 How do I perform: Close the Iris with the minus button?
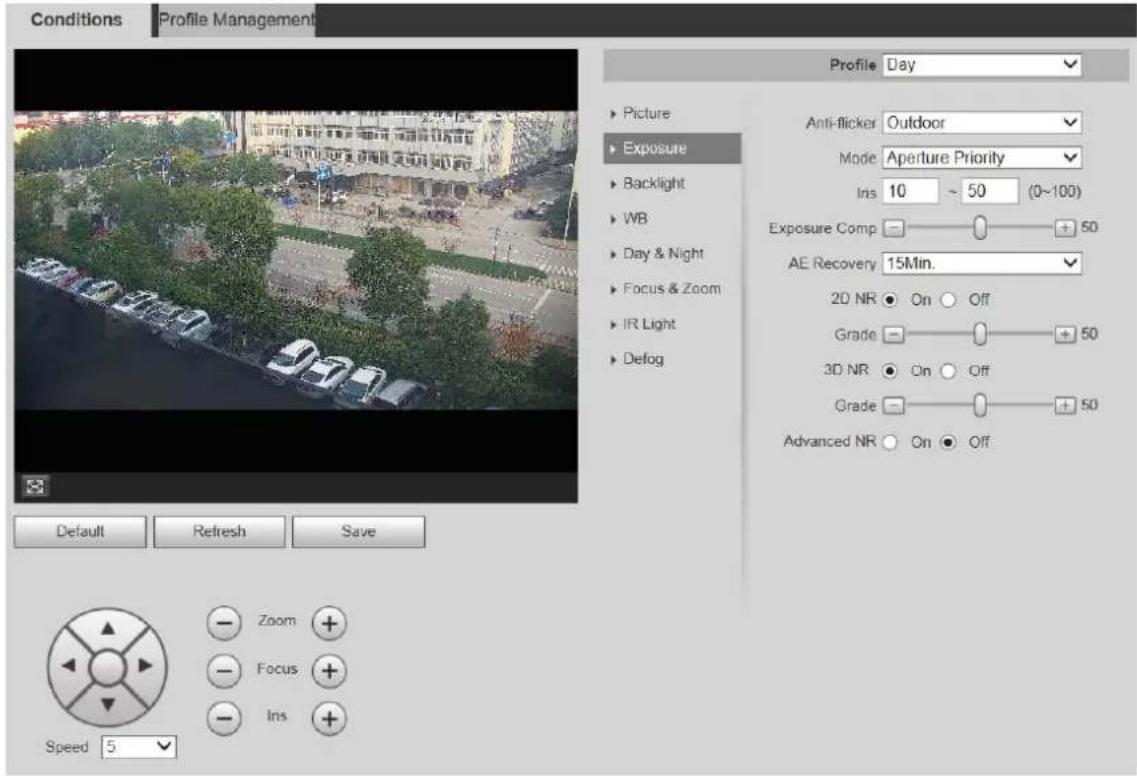click(x=224, y=719)
